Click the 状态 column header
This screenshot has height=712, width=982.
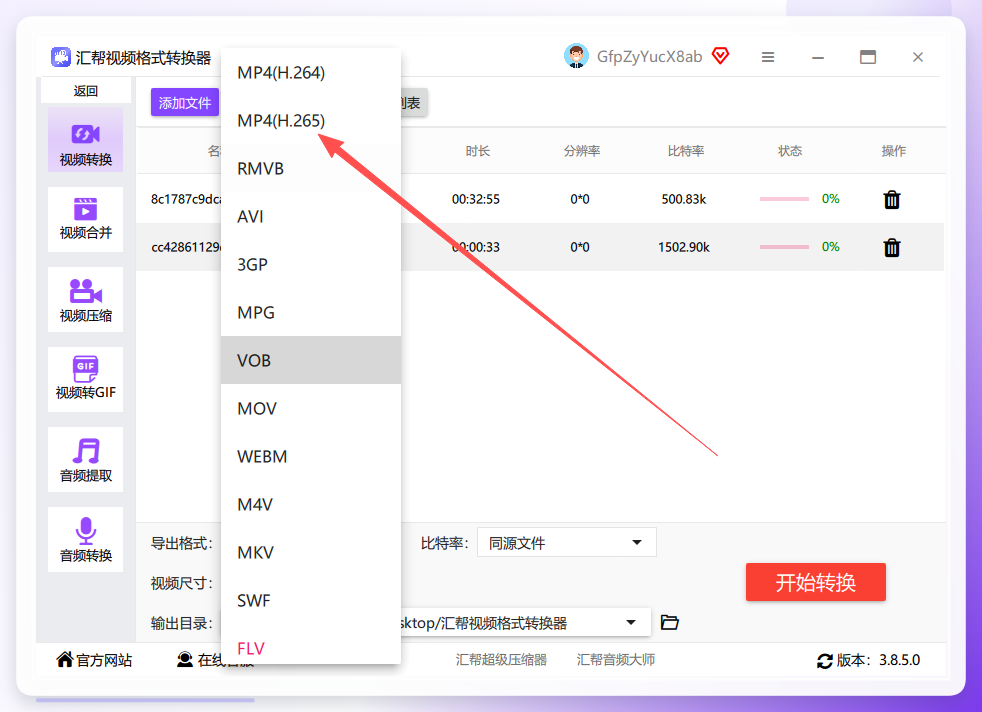790,151
